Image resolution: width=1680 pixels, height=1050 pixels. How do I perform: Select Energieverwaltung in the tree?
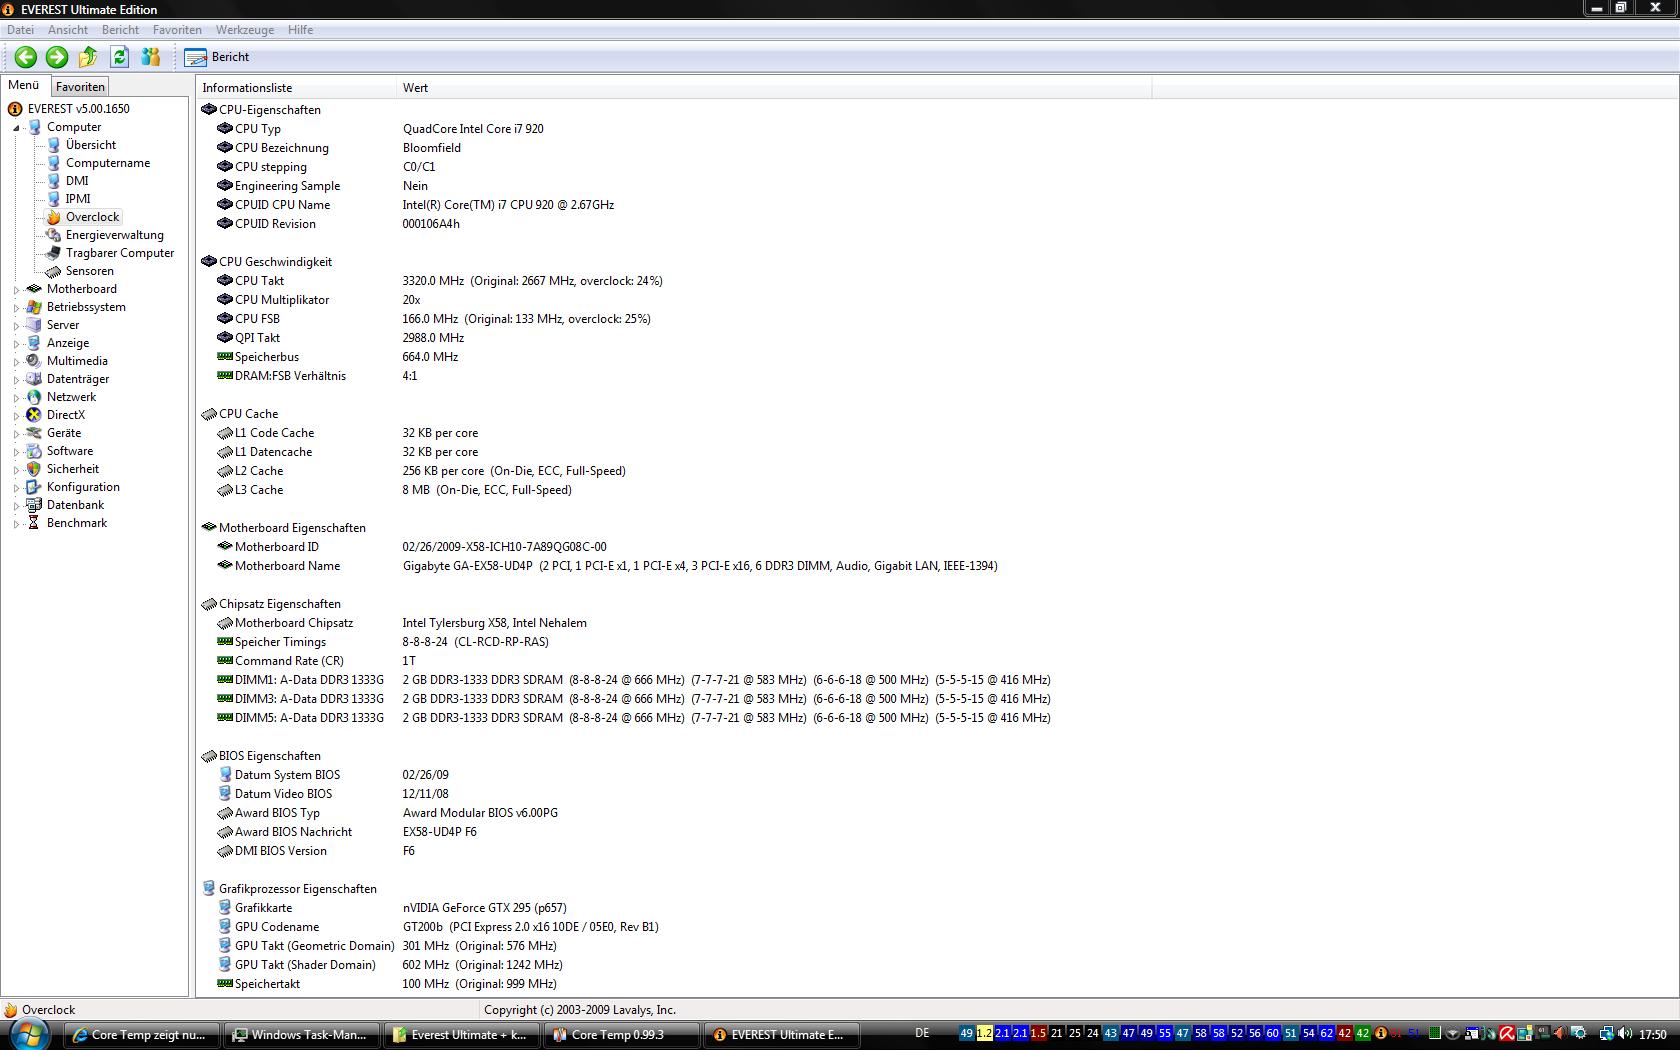tap(115, 235)
